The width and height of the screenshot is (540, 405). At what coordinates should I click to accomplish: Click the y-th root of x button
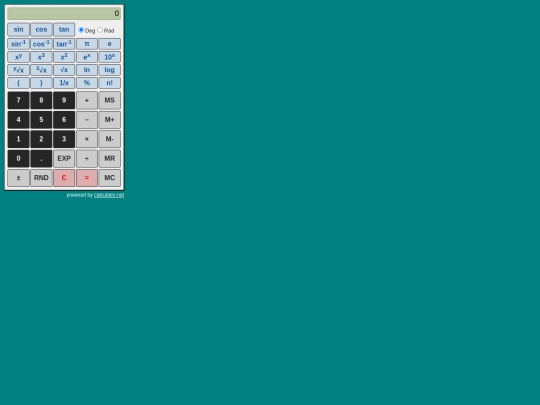(18, 70)
